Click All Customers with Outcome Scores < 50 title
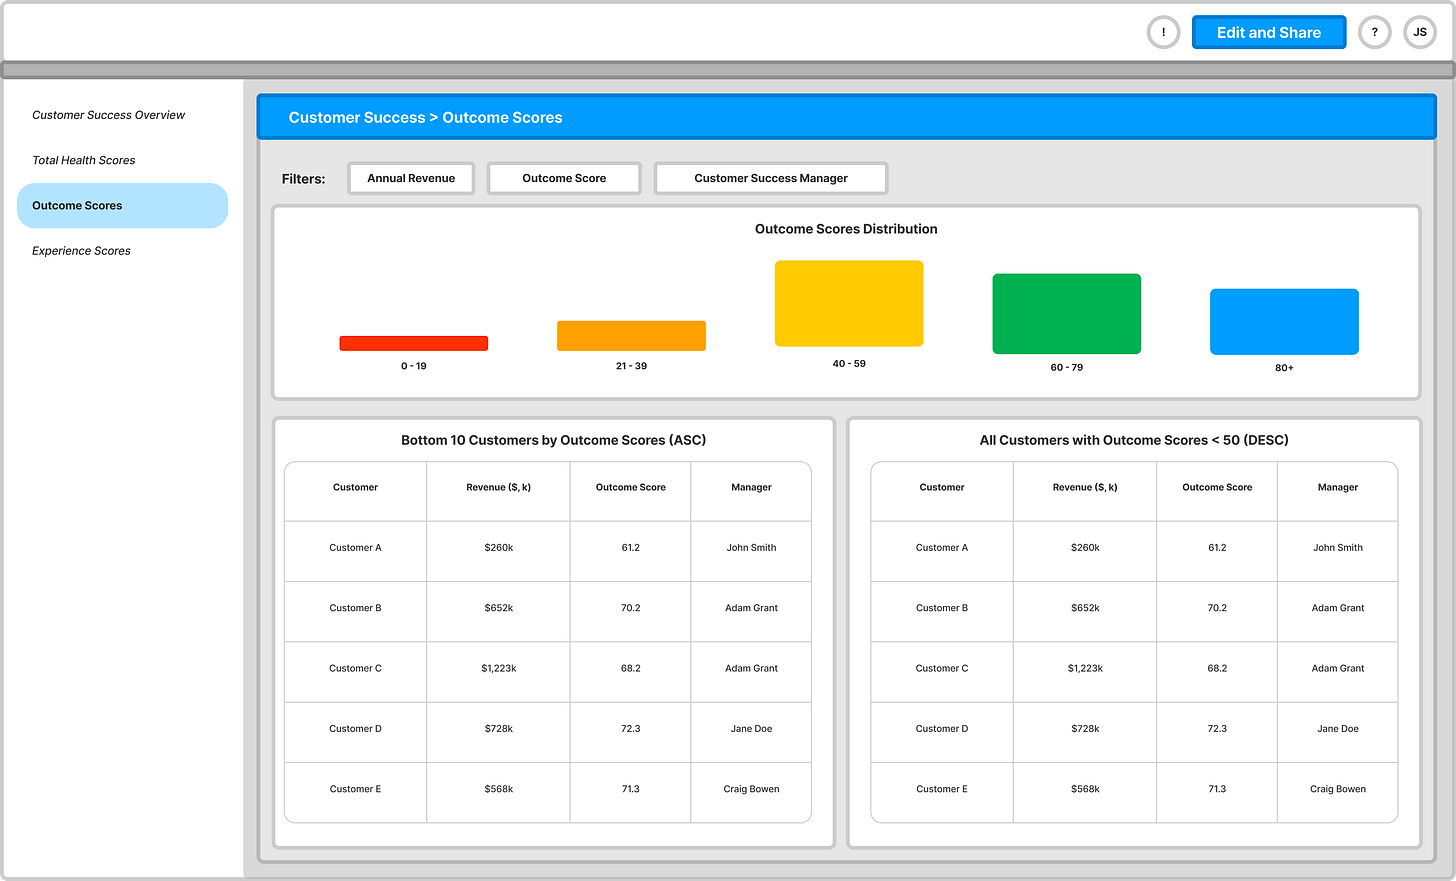 point(1134,440)
